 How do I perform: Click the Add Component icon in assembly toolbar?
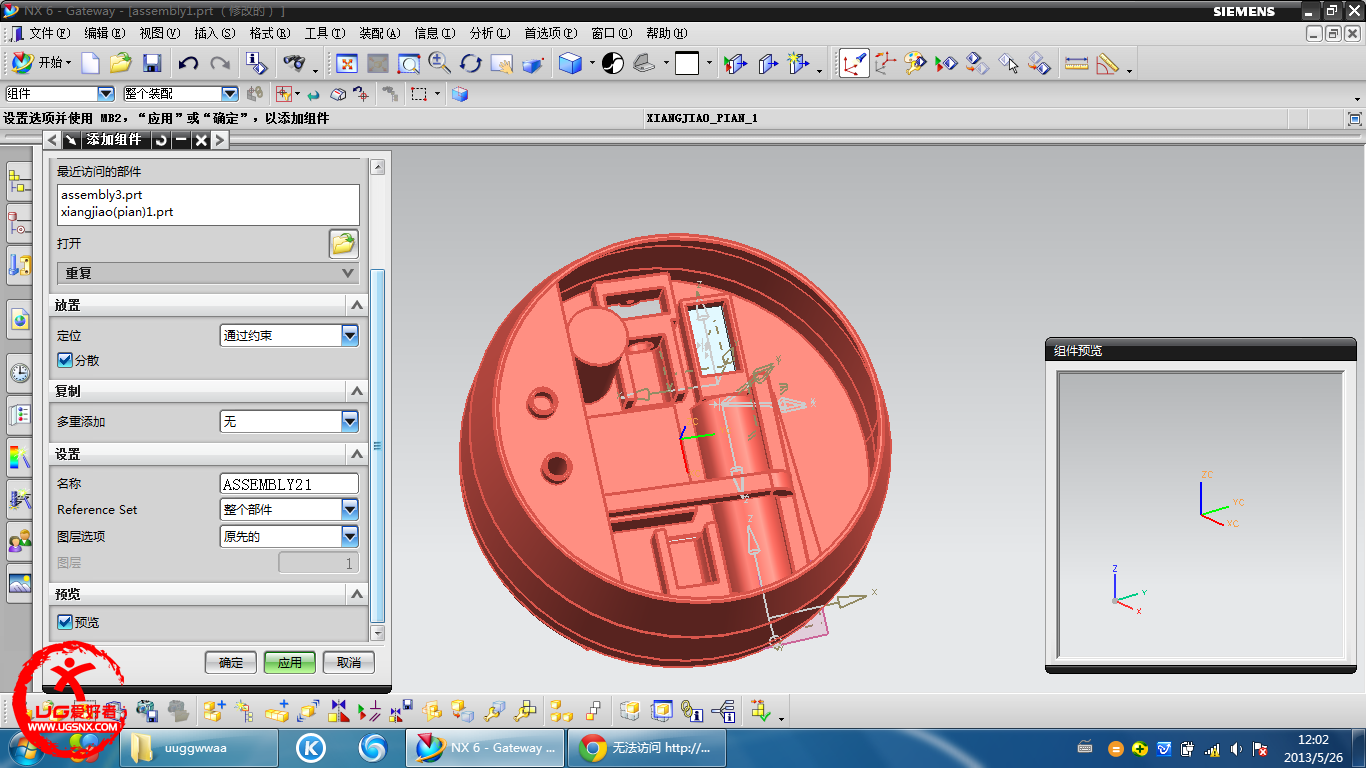213,711
